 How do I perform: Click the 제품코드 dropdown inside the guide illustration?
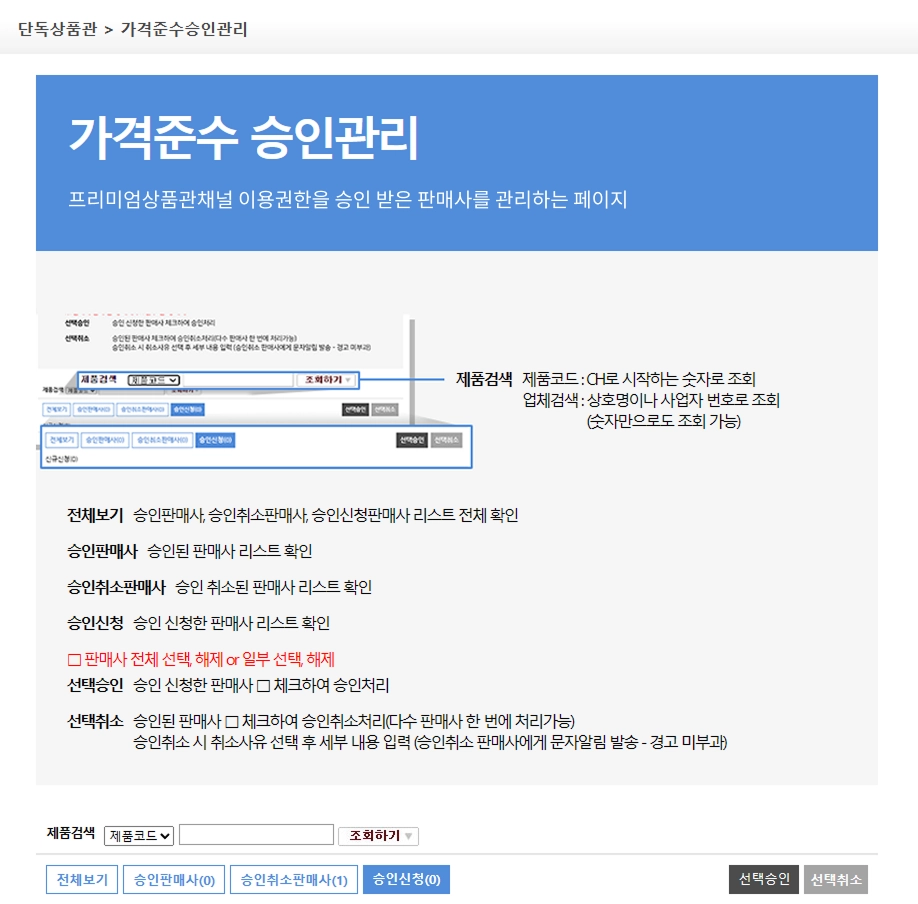[x=153, y=380]
